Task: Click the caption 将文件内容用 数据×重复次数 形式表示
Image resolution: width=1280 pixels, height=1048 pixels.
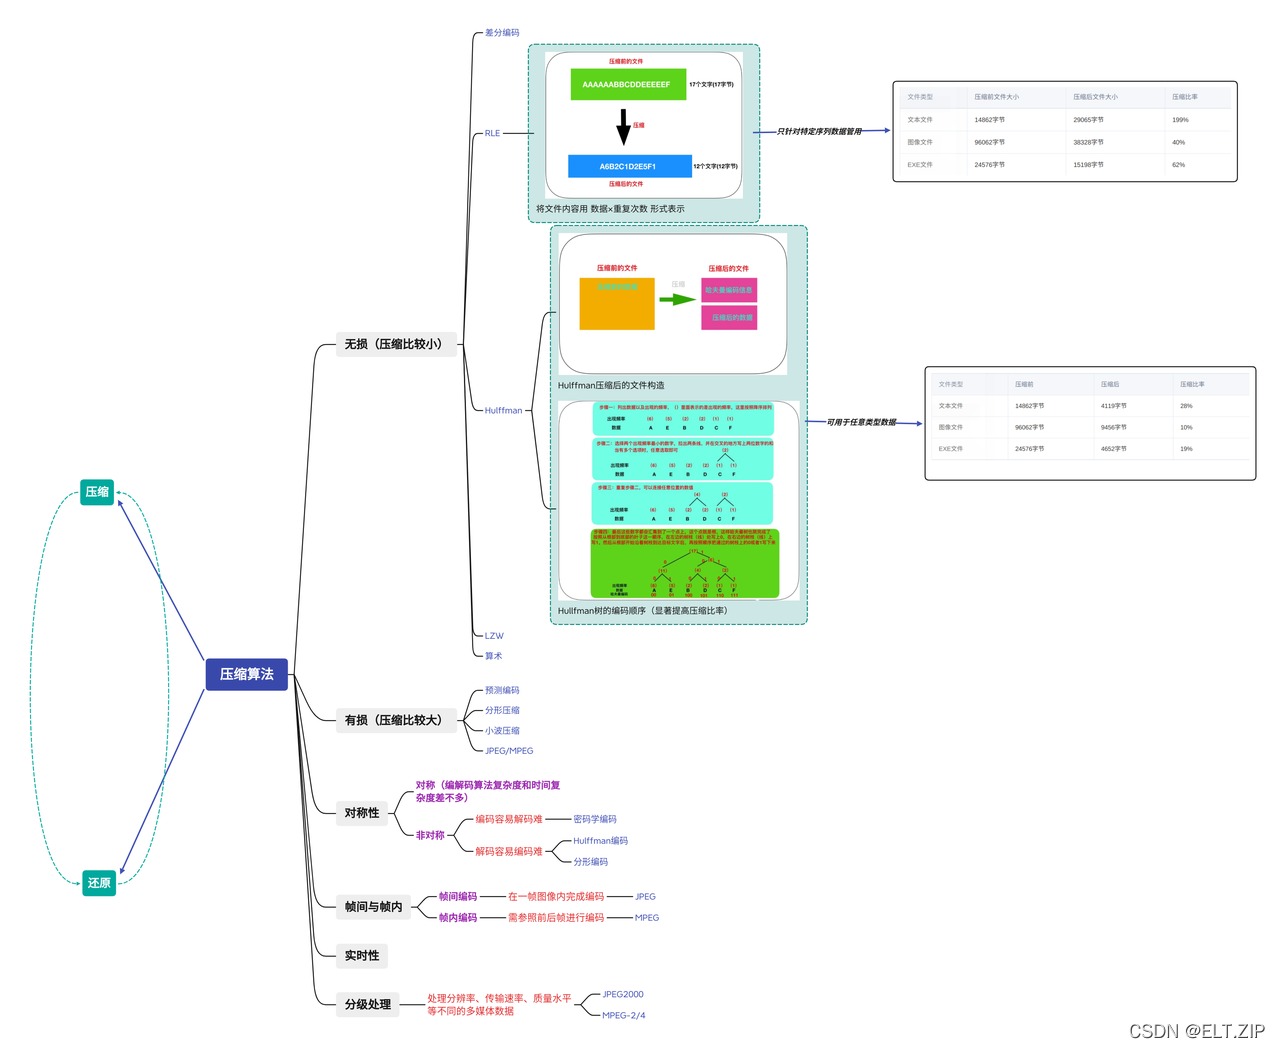Action: 610,209
